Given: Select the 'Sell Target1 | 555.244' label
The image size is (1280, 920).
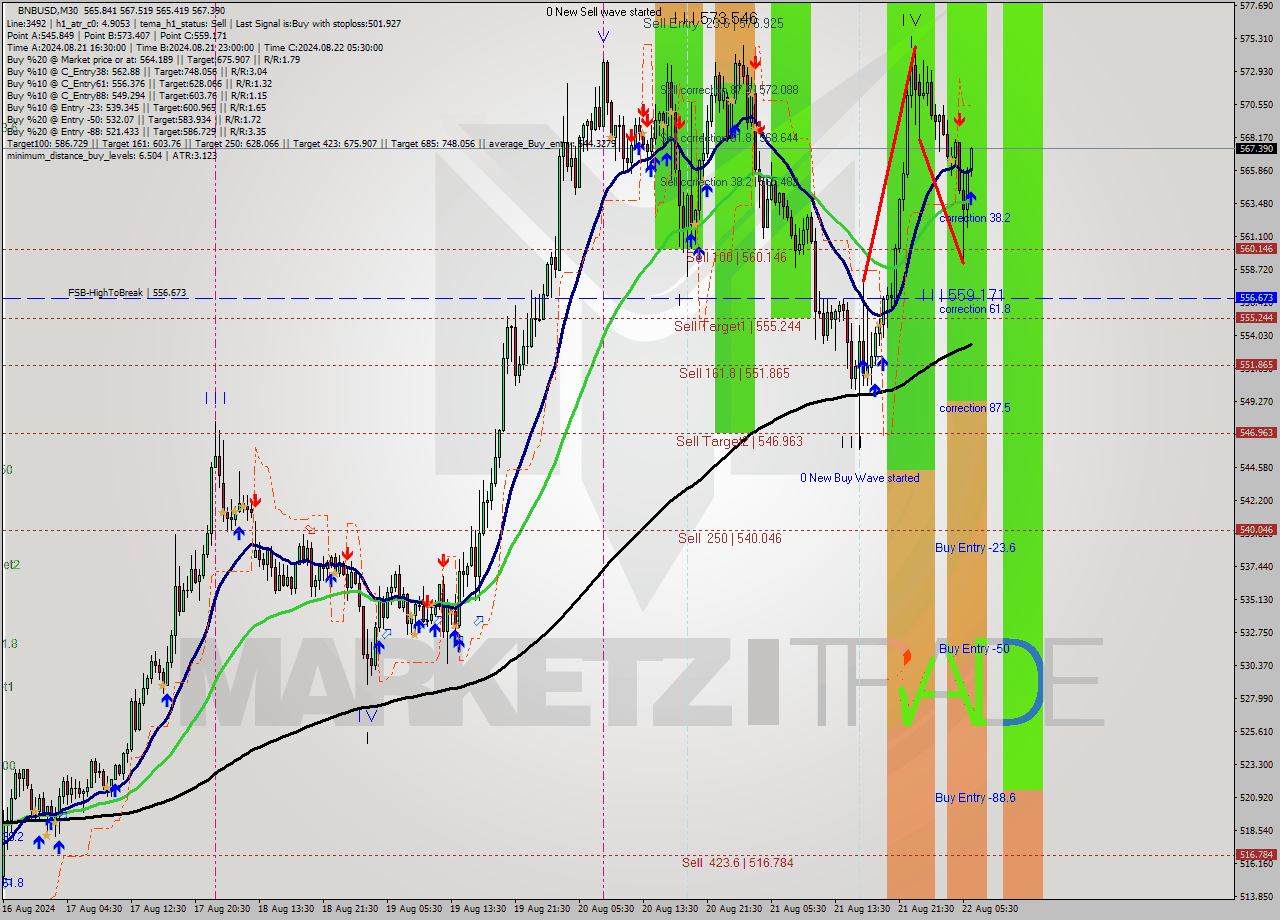Looking at the screenshot, I should click(737, 326).
